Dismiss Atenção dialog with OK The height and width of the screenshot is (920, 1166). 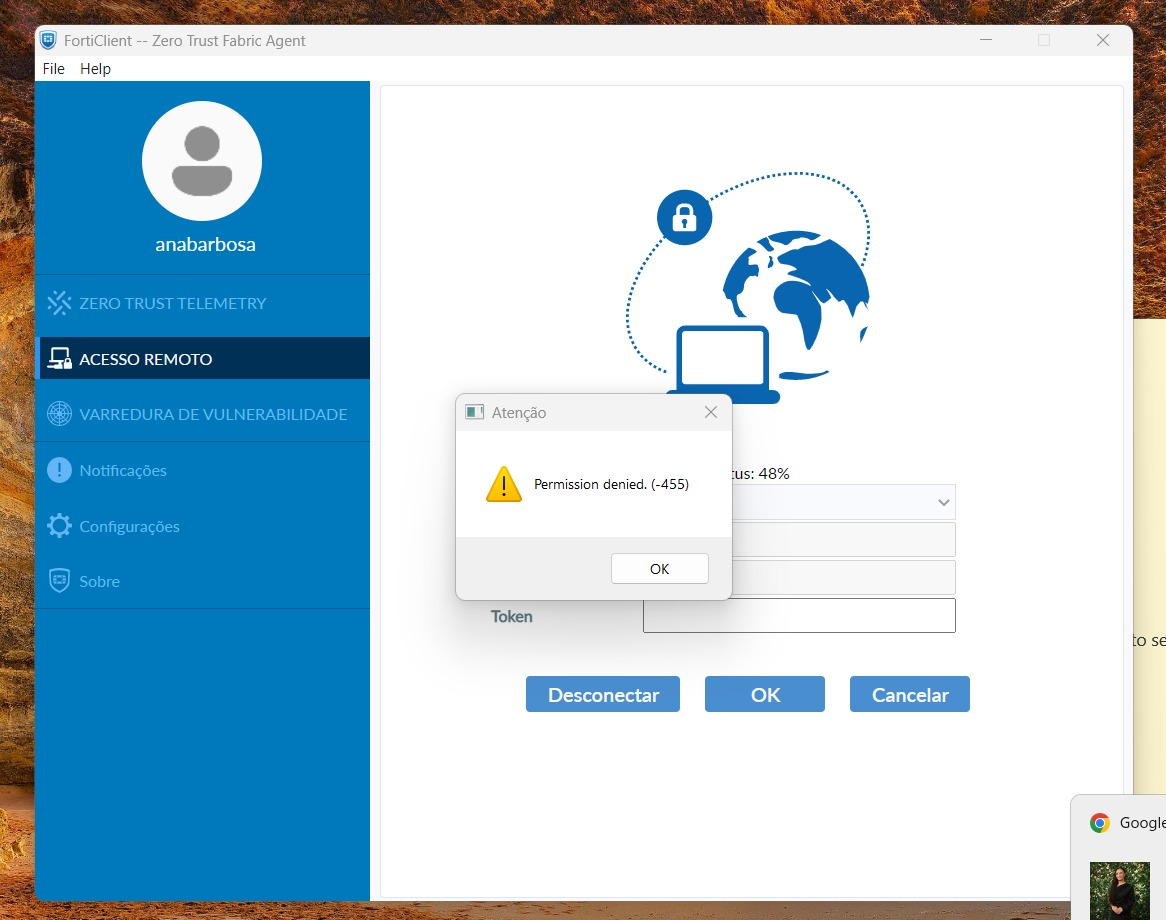click(x=660, y=569)
